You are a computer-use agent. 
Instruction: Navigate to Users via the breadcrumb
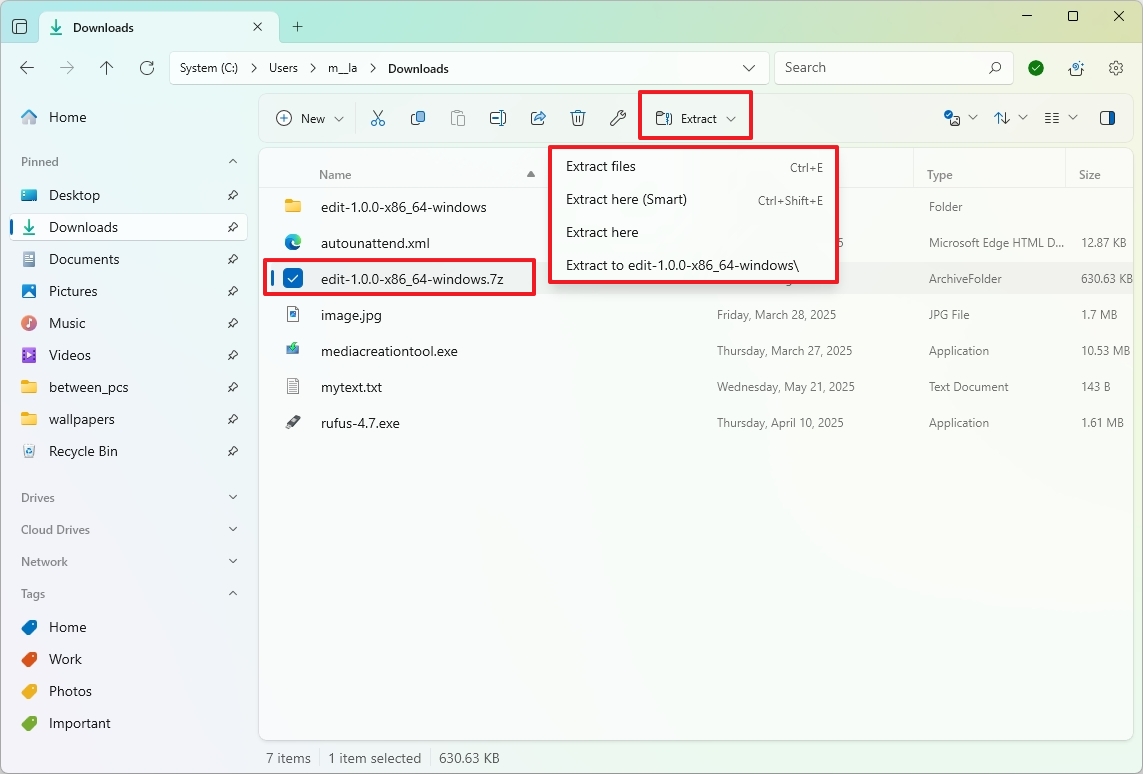pos(283,67)
